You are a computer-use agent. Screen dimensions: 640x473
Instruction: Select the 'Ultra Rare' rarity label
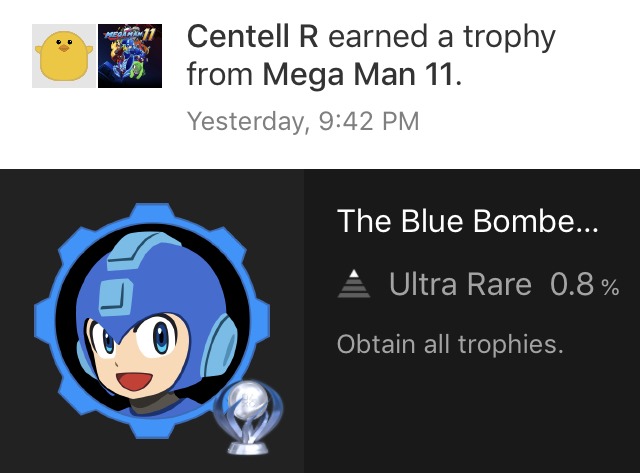click(460, 285)
